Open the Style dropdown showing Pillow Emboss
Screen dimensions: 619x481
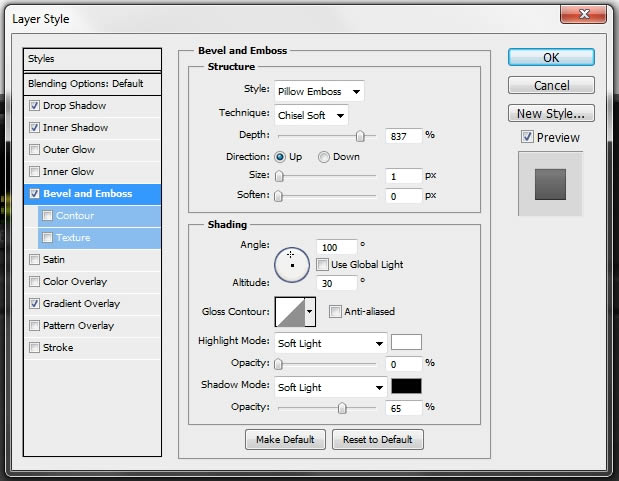319,92
